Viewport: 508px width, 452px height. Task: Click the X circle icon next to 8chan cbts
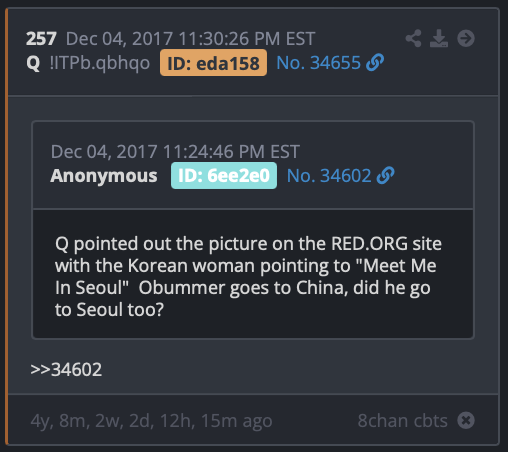(x=466, y=420)
